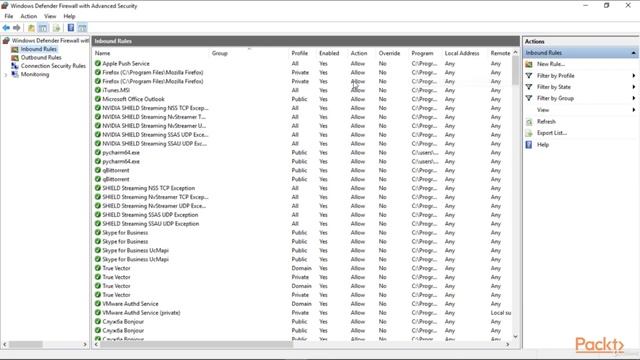
Task: Sort by the Action column header
Action: point(359,53)
